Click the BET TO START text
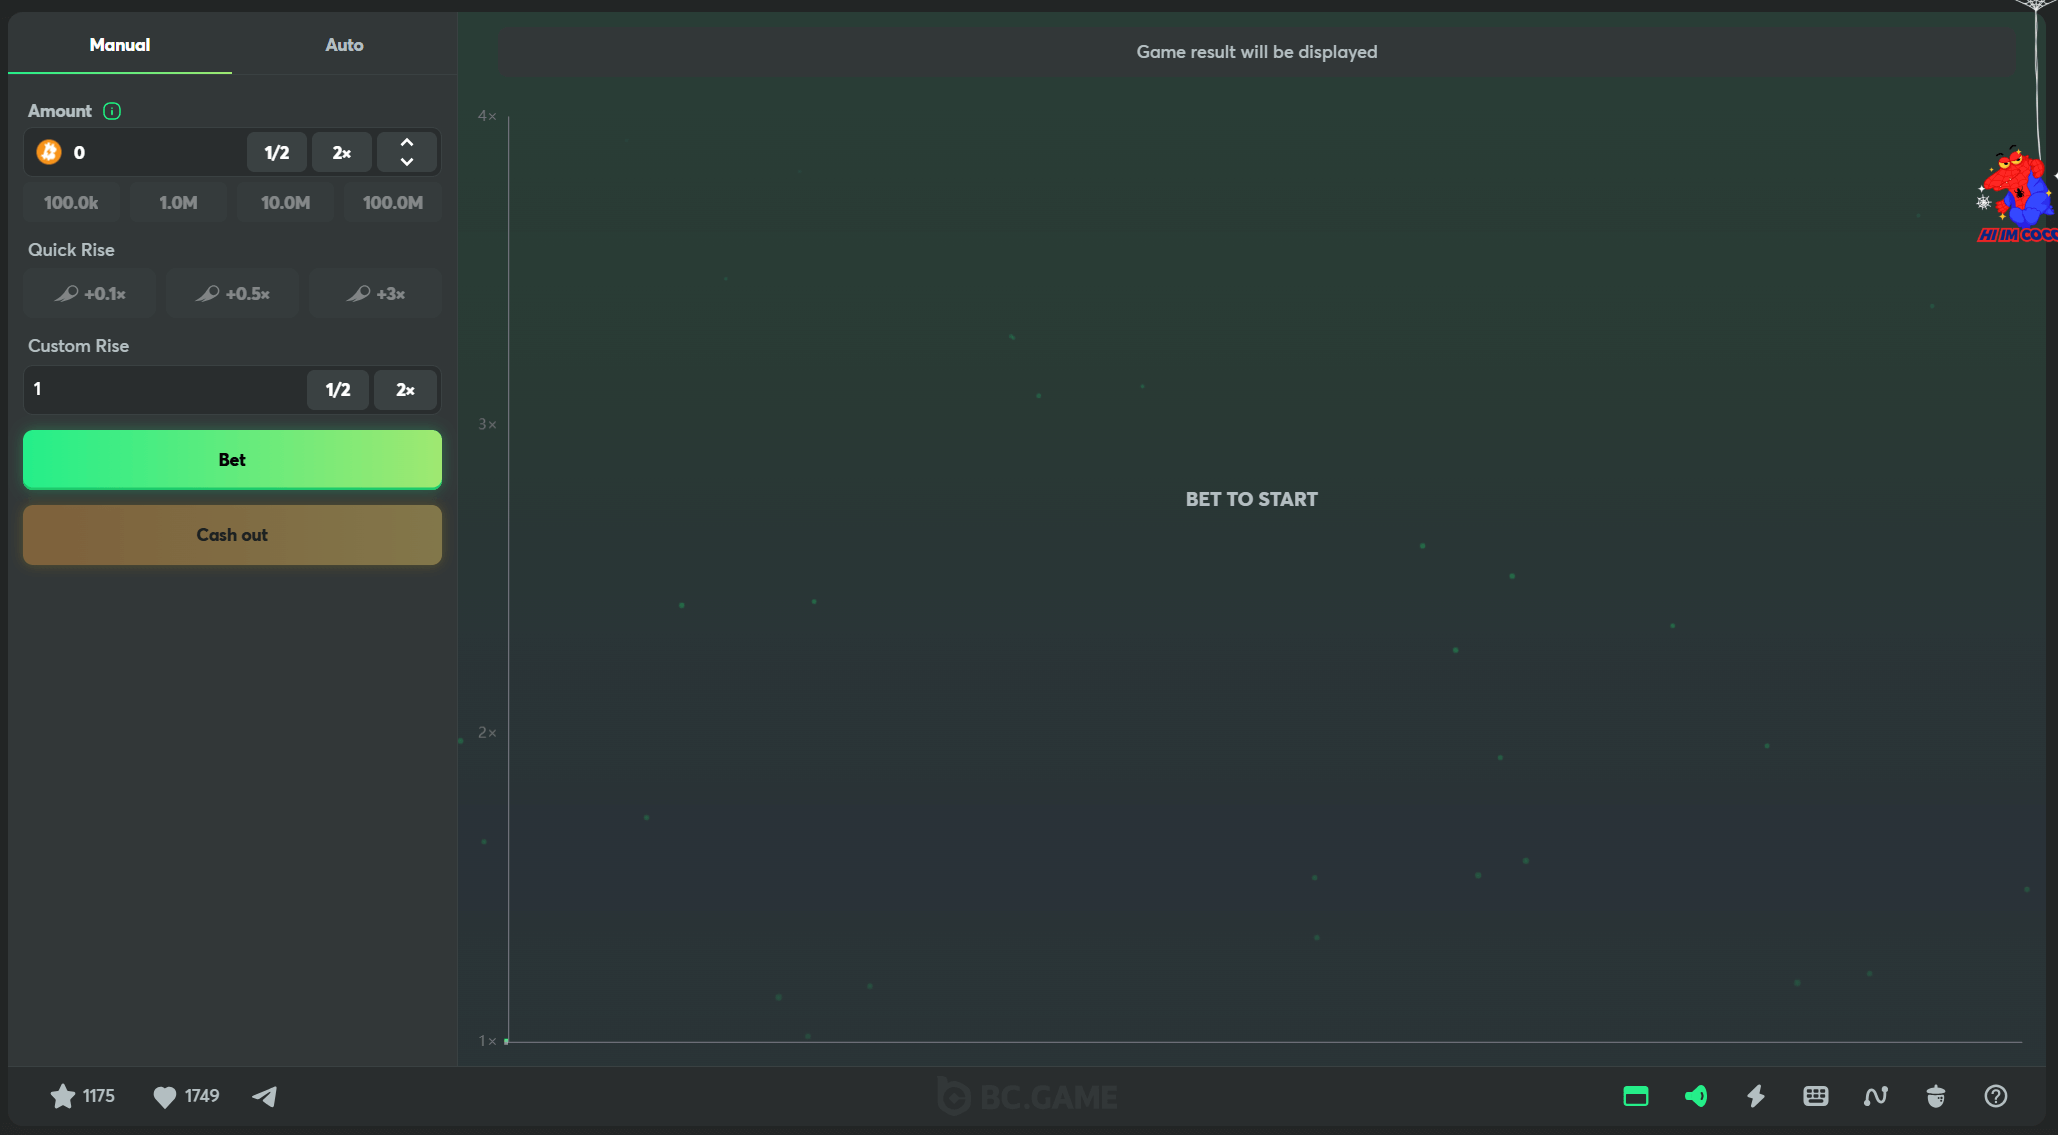The height and width of the screenshot is (1135, 2058). pyautogui.click(x=1252, y=499)
